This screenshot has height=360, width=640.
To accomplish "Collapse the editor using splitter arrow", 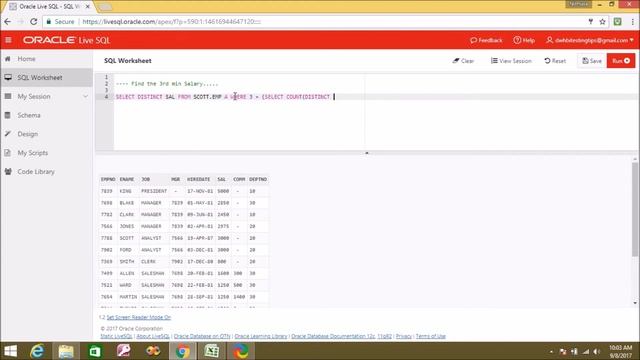I will (367, 153).
